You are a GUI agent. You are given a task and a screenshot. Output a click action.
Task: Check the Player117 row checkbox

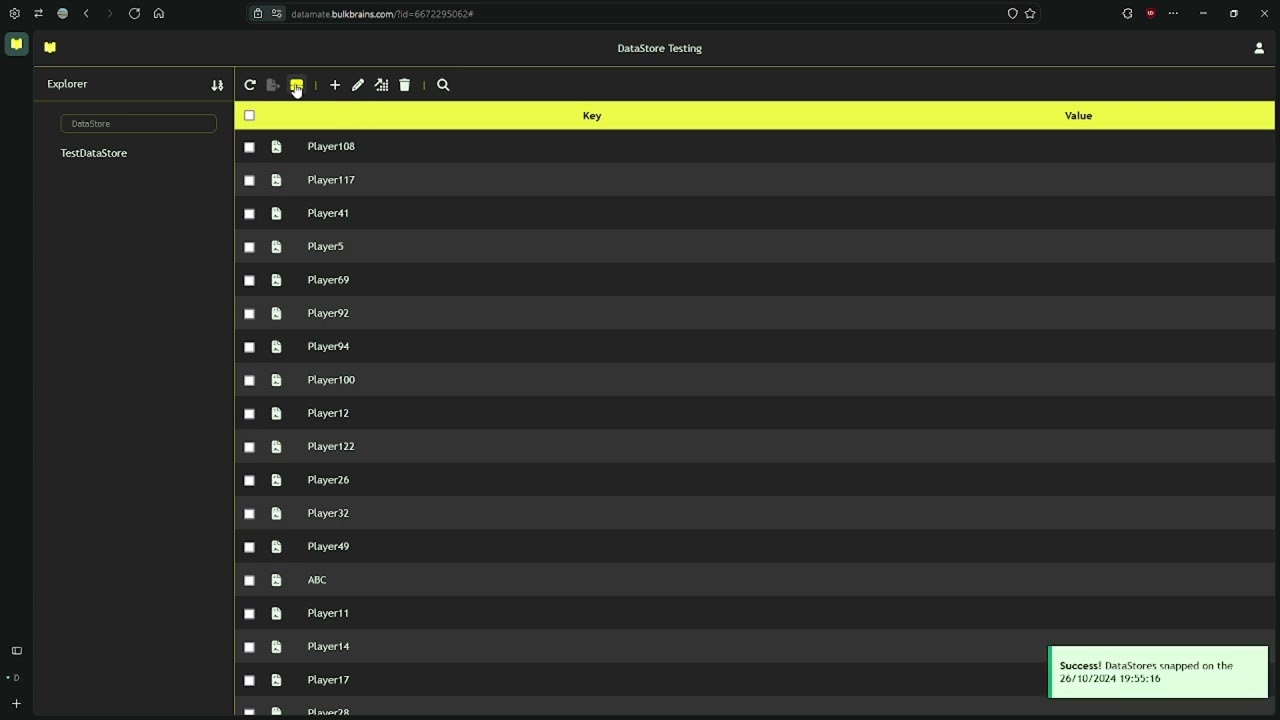pos(249,180)
